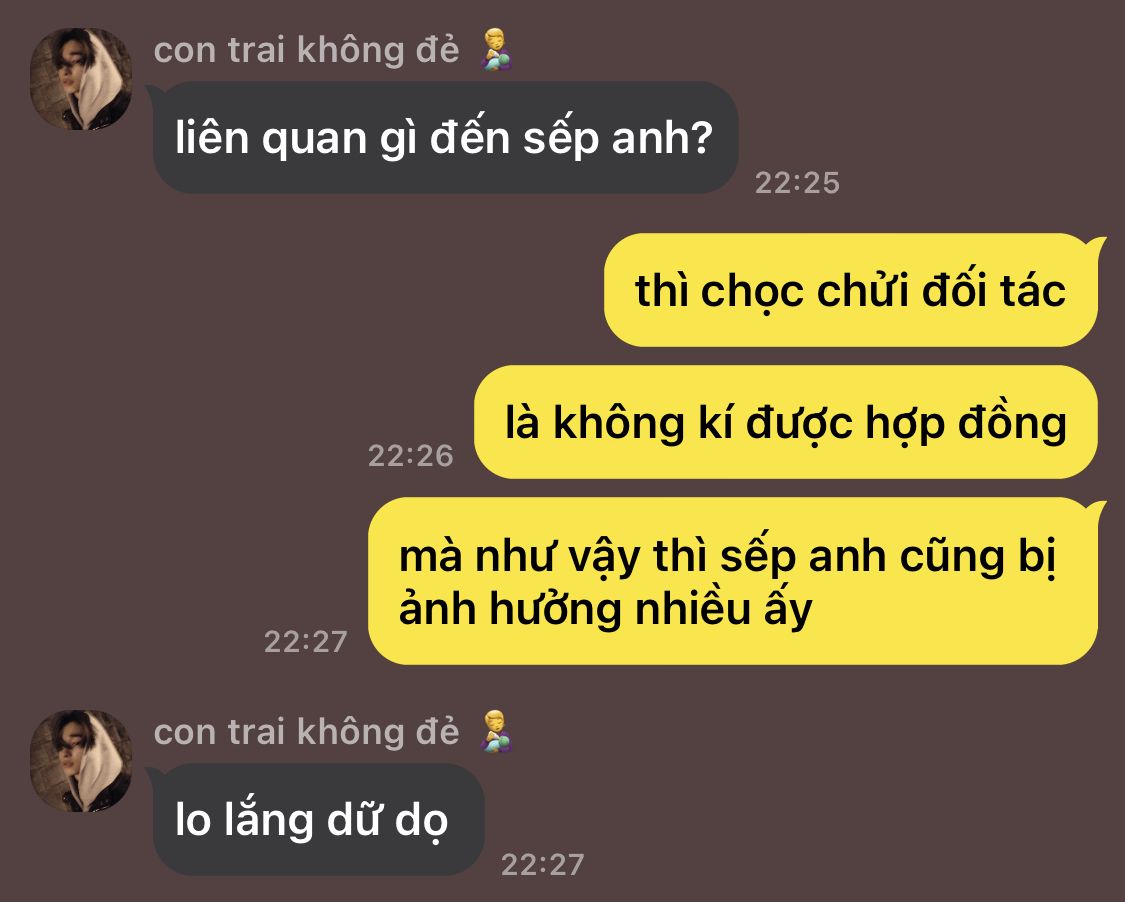Tap the 'thì chọc chửi đối tác' bubble
Screen dimensions: 1125x902
[851, 290]
